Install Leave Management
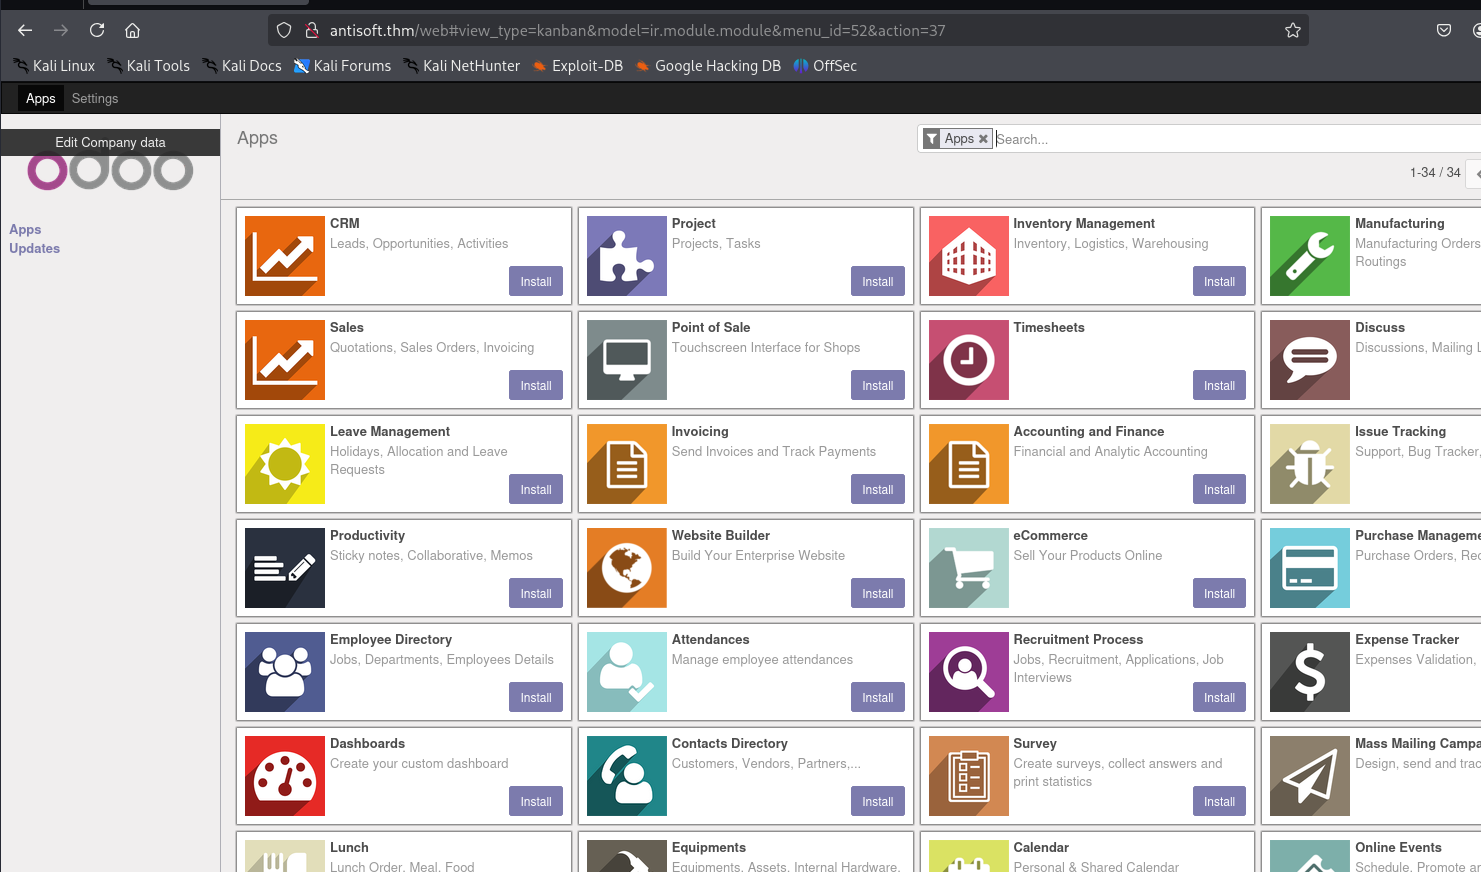This screenshot has height=872, width=1481. [x=536, y=490]
